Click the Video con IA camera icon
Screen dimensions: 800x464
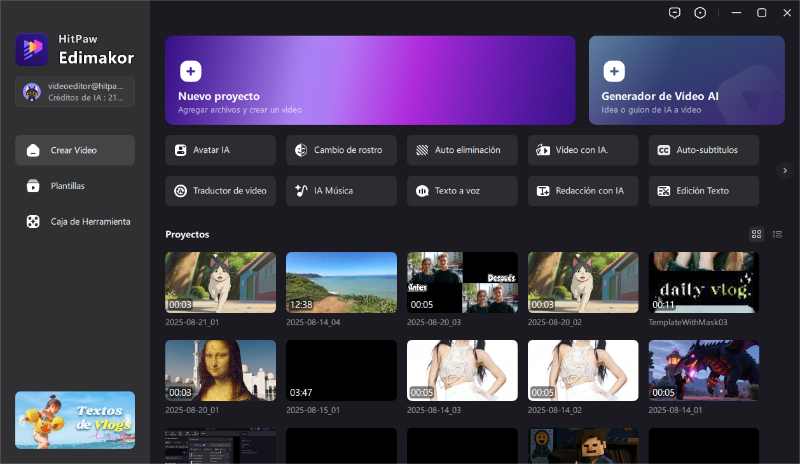click(543, 150)
